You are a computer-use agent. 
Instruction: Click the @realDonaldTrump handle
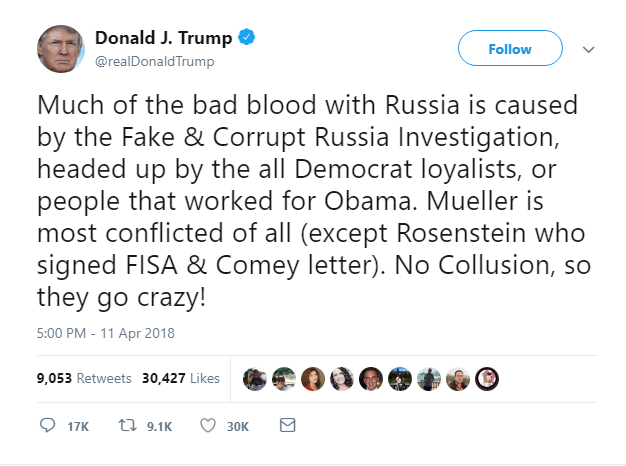click(x=155, y=61)
